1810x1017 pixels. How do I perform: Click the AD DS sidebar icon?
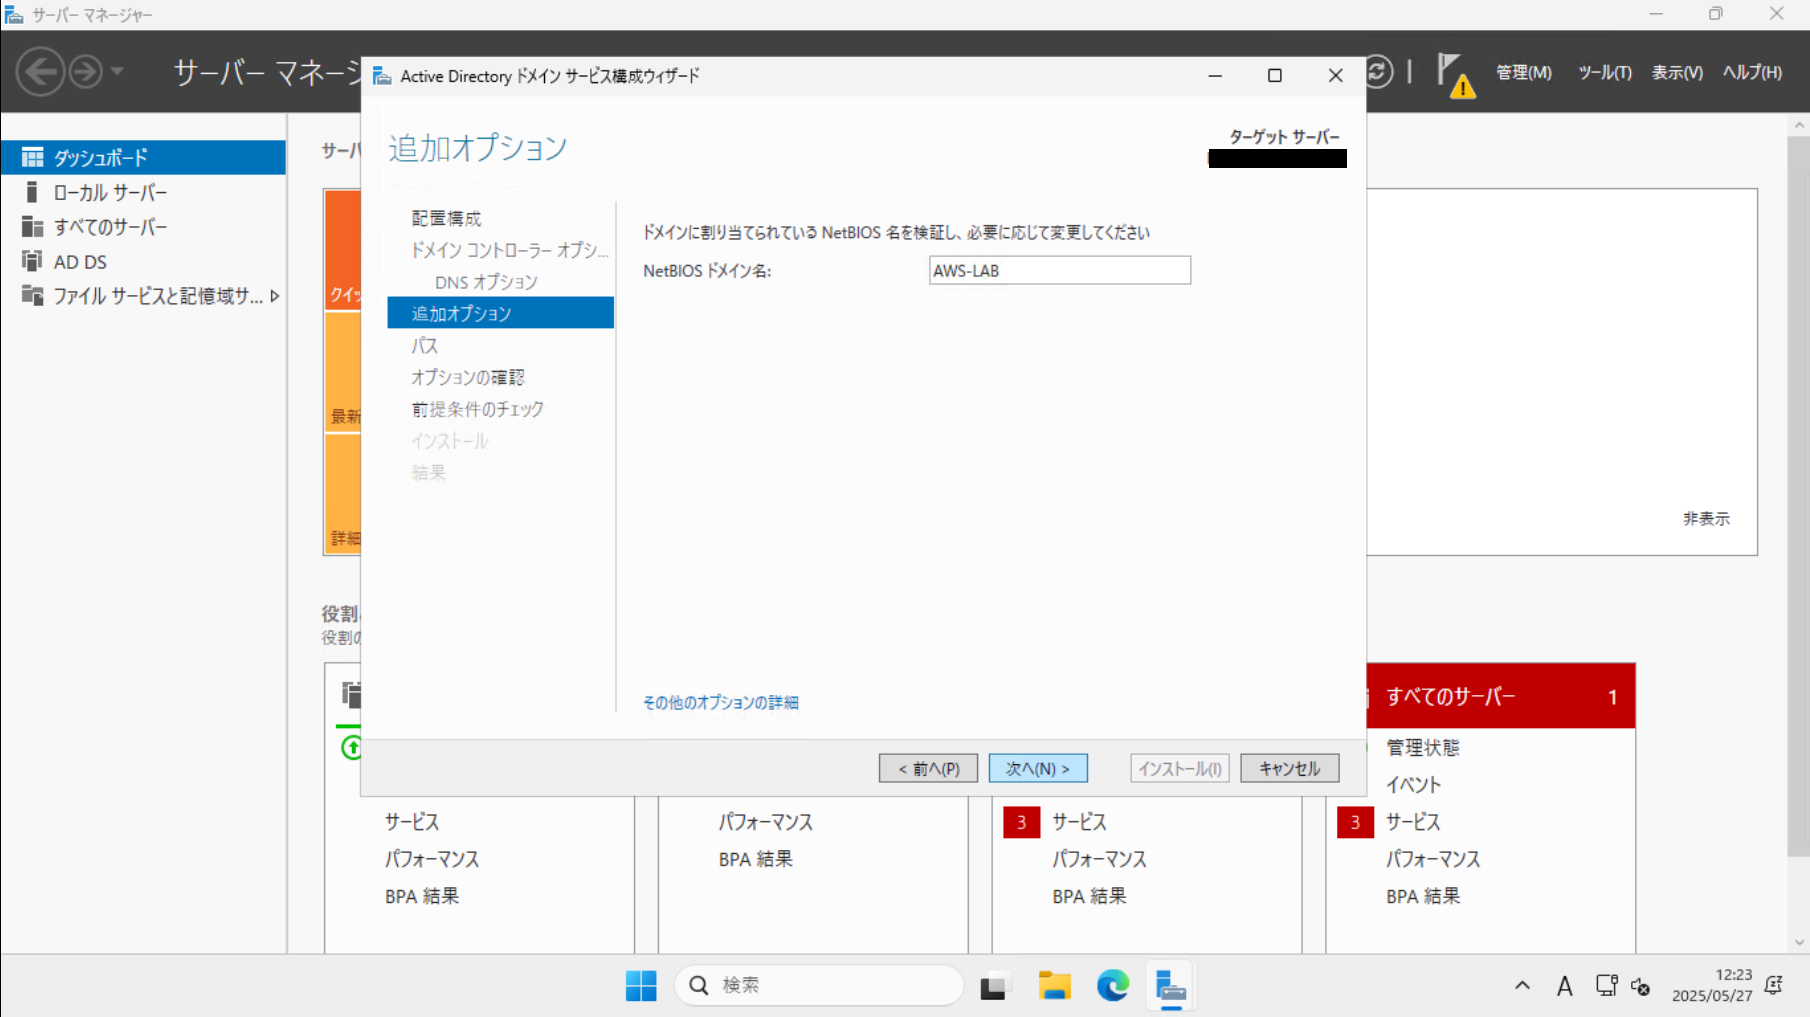33,261
